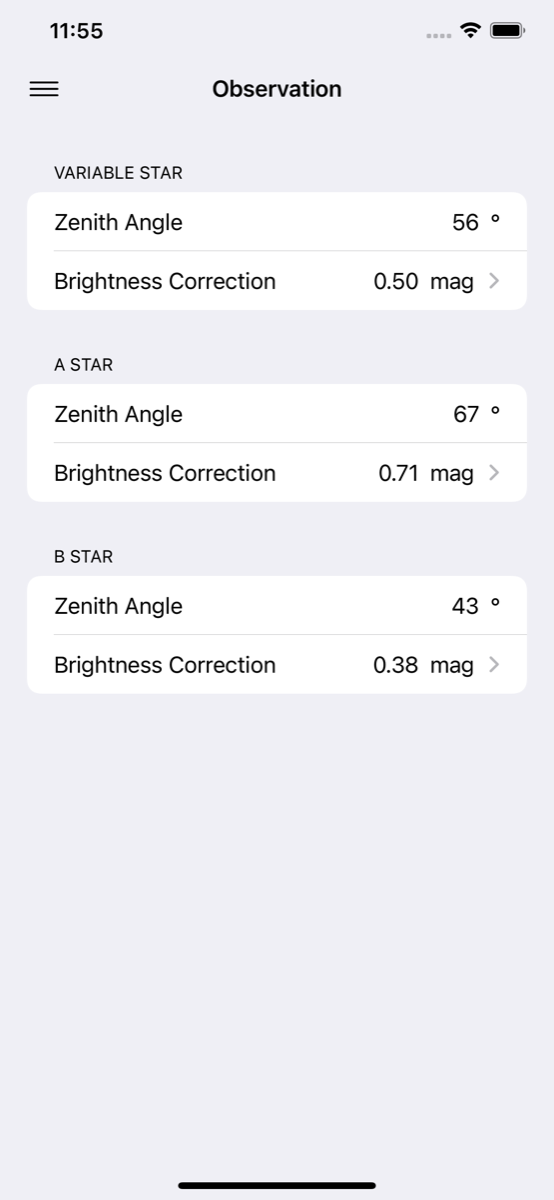Viewport: 554px width, 1200px height.
Task: Open the hamburger menu
Action: [44, 89]
